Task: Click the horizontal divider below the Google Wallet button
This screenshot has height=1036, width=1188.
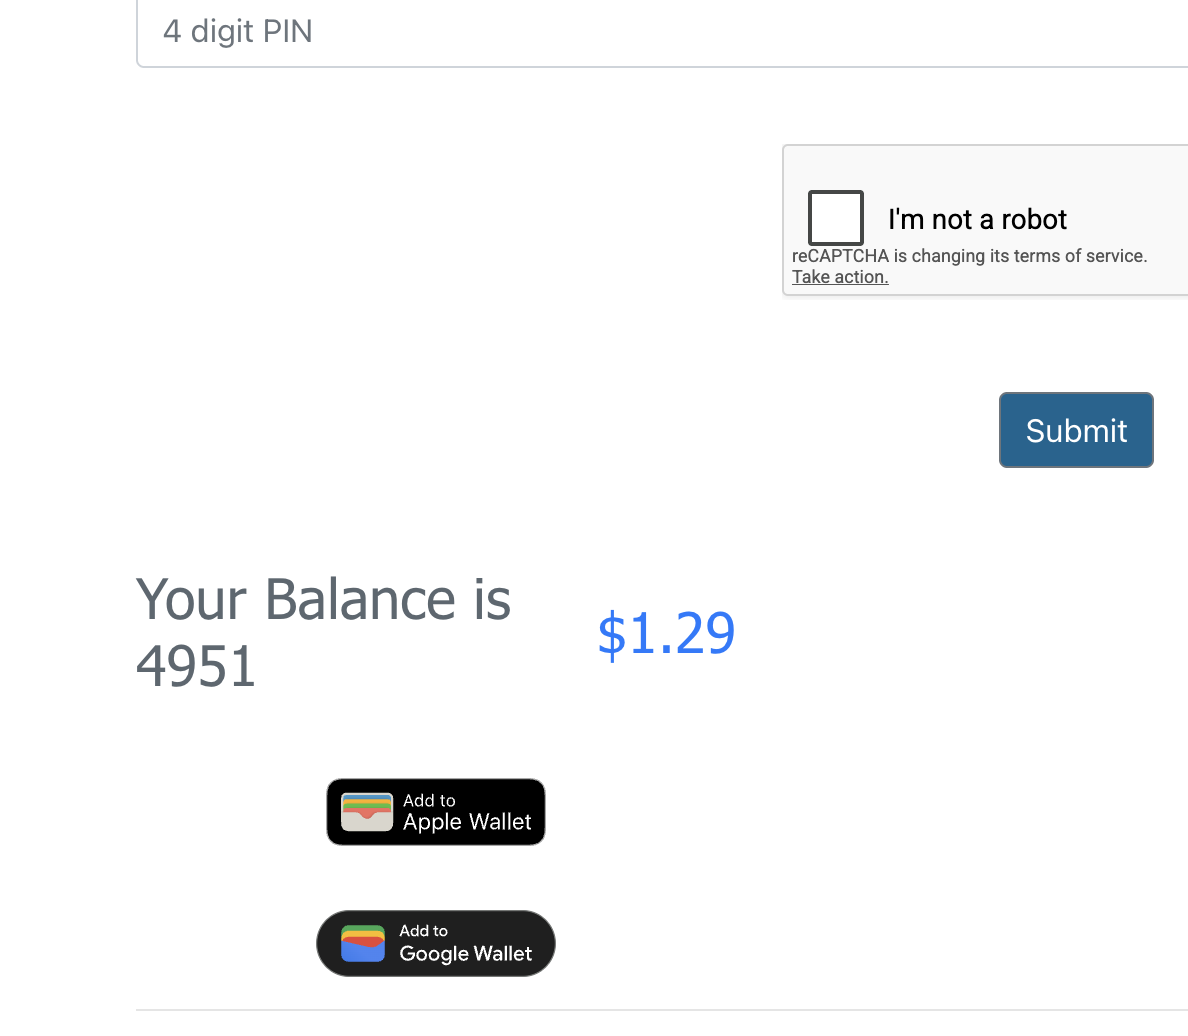Action: pyautogui.click(x=660, y=1010)
